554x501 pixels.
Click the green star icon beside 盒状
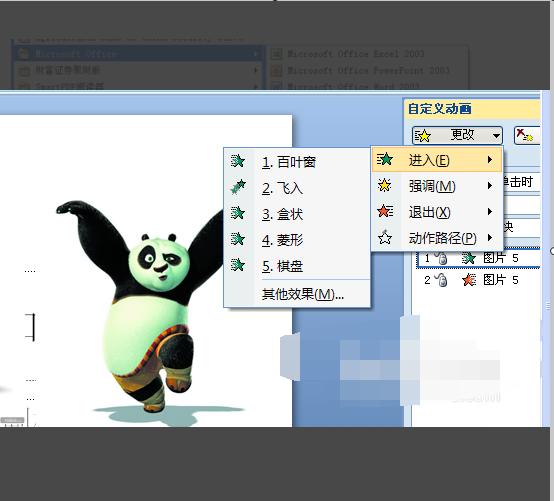(x=238, y=213)
